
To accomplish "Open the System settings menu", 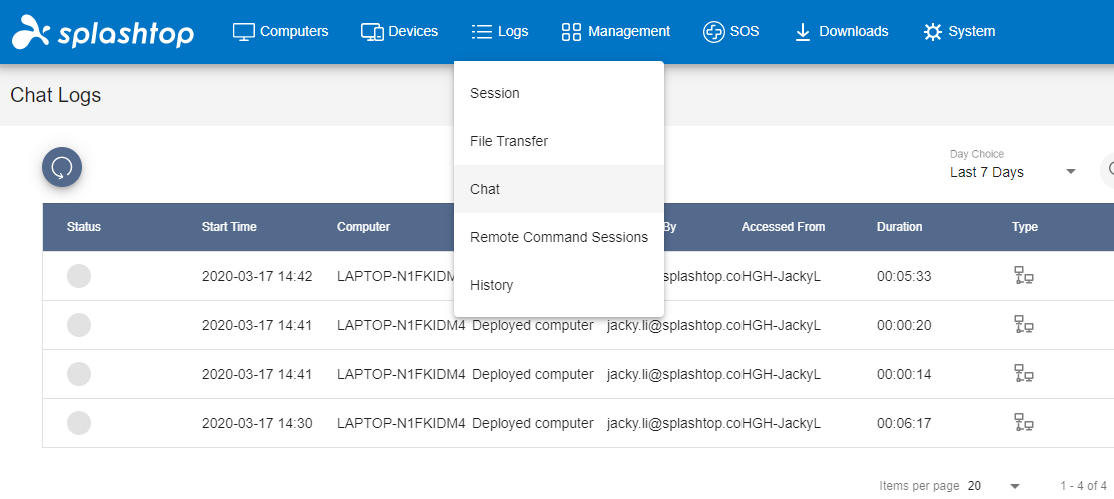I will point(959,31).
